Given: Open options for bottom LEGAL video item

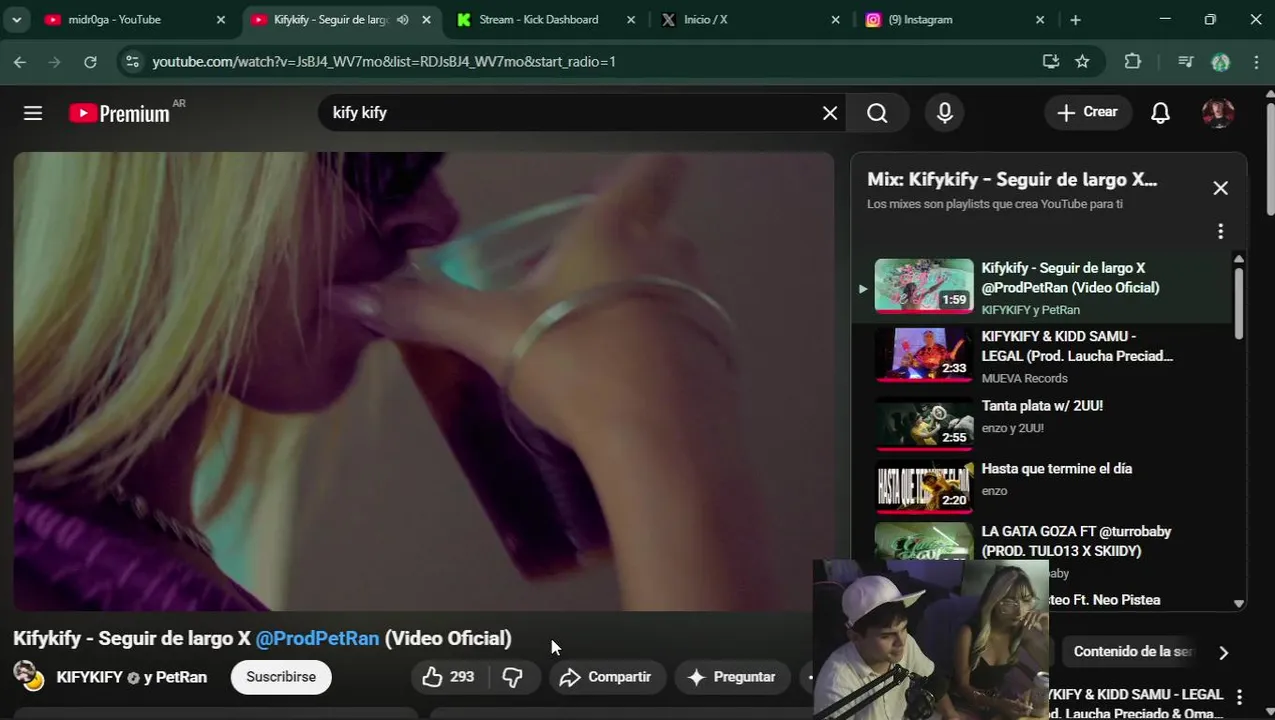Looking at the screenshot, I should pyautogui.click(x=1239, y=697).
